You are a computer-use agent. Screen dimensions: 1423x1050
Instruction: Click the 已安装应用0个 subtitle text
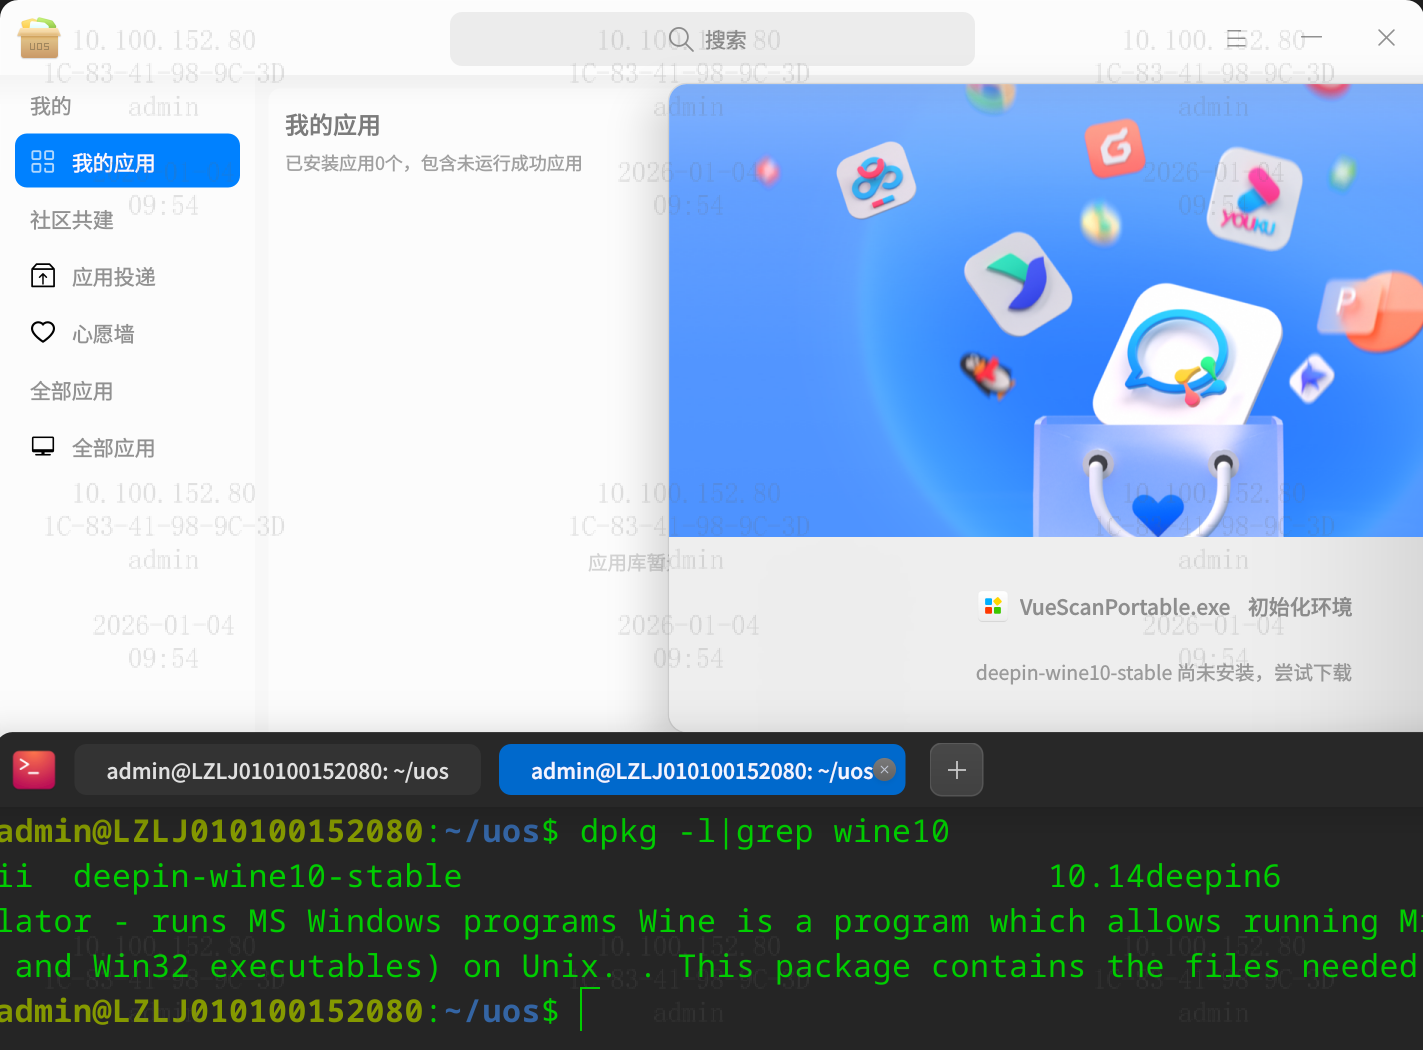point(434,163)
